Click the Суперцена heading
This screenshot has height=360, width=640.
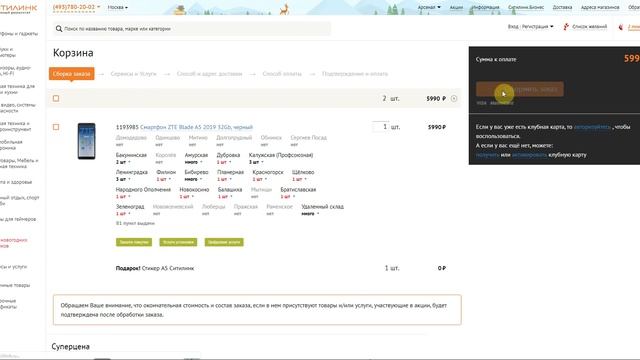(70, 347)
